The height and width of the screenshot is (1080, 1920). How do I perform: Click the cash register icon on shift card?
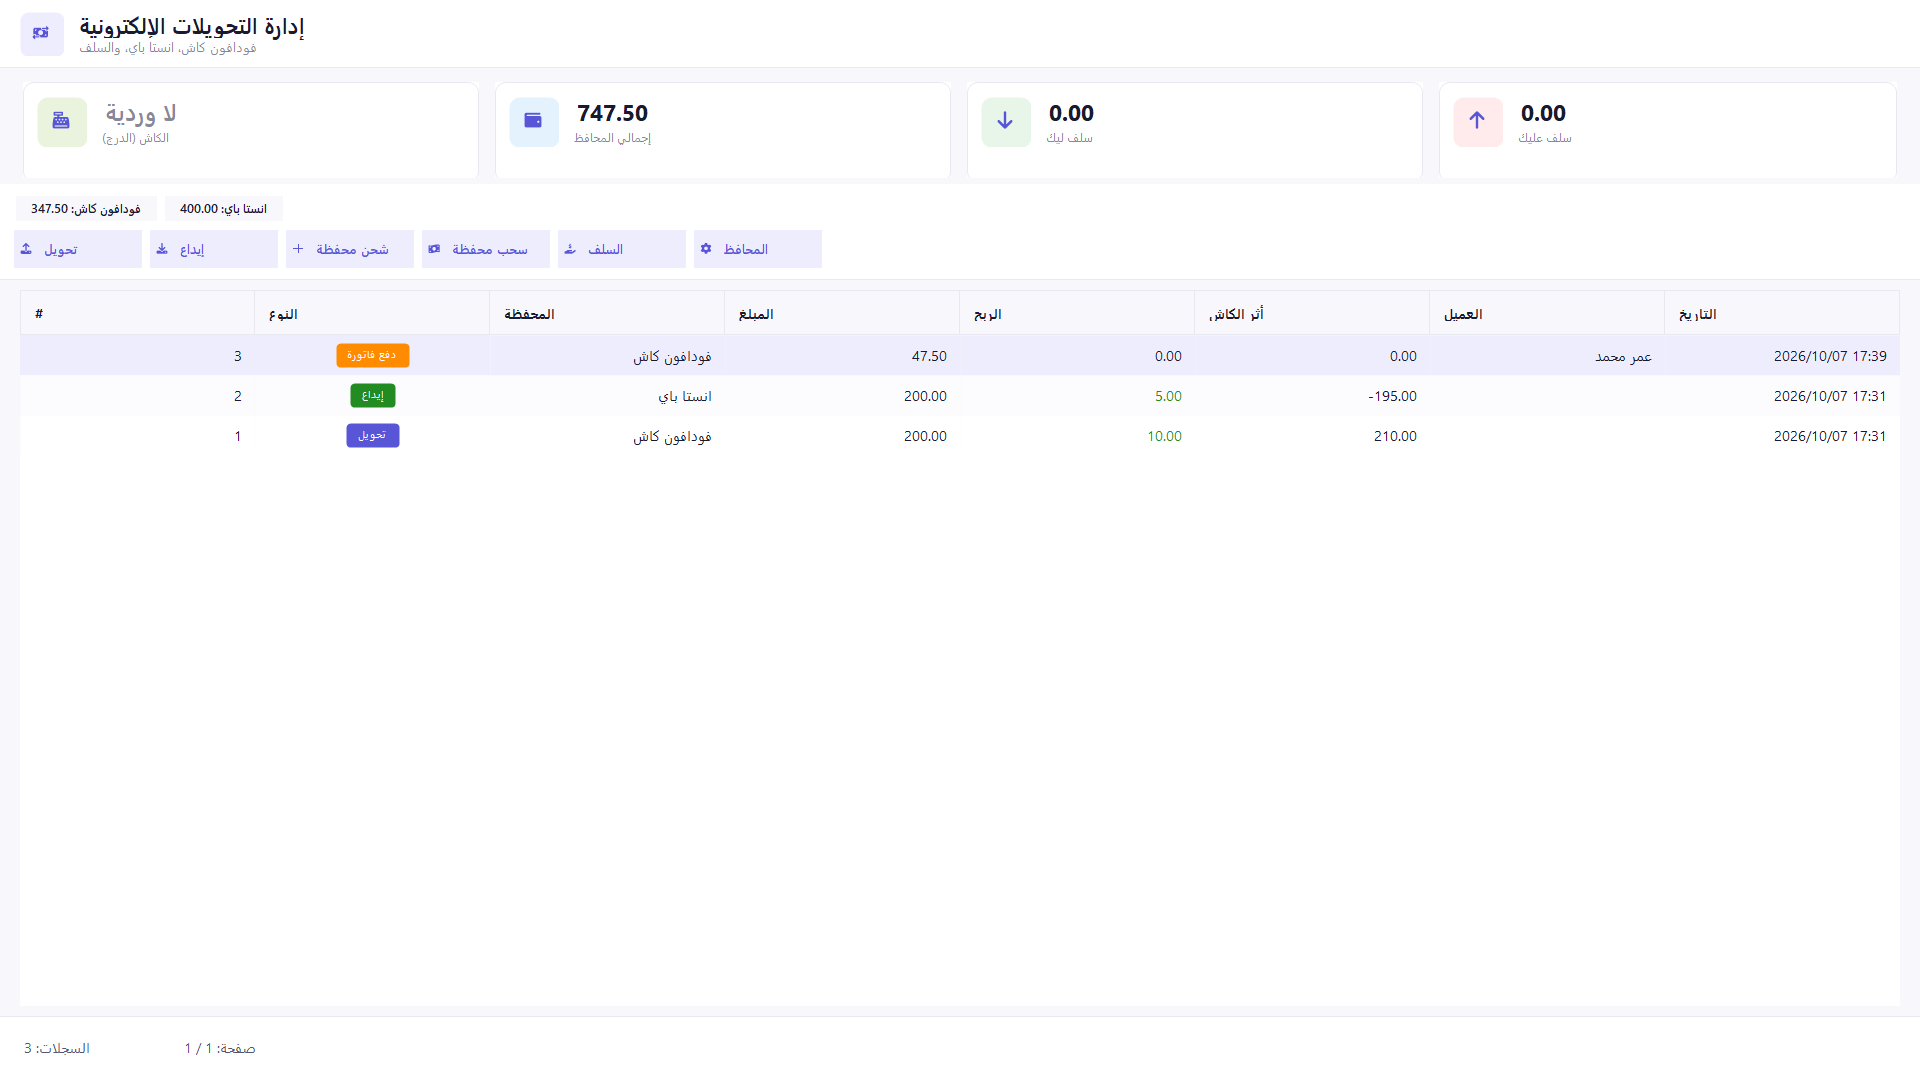click(62, 122)
